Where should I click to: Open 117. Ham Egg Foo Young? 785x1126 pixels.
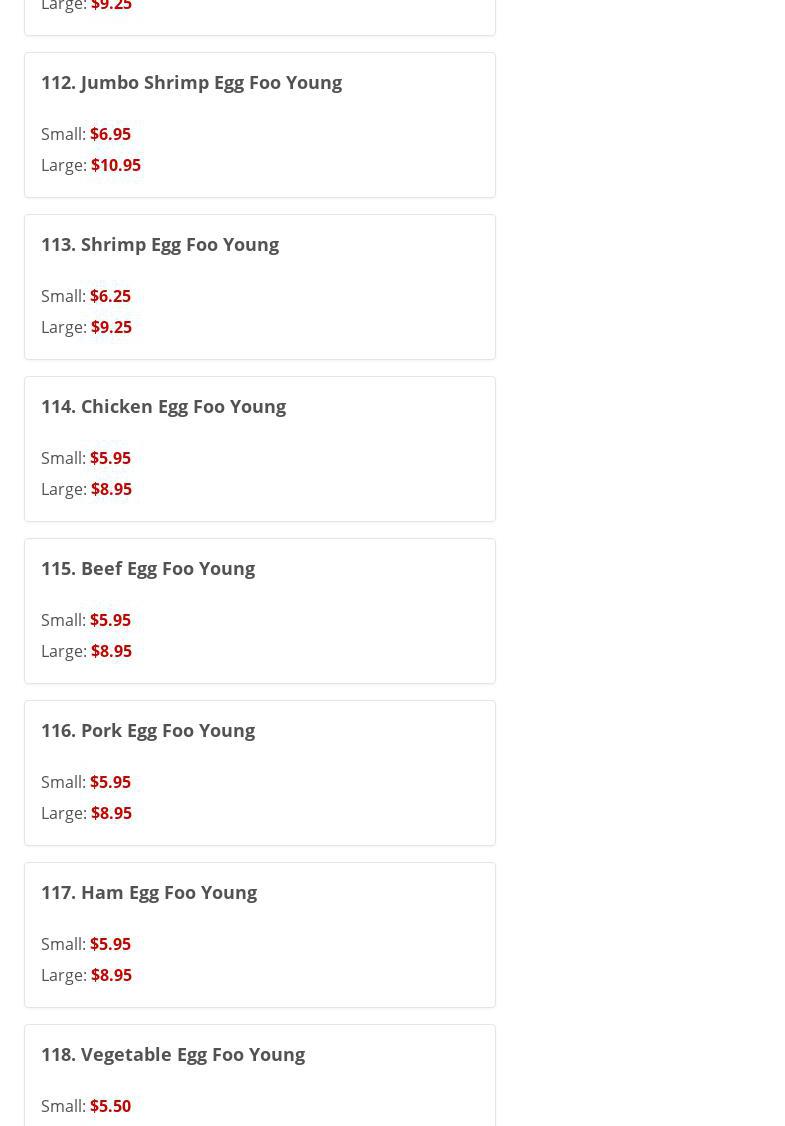coord(149,892)
